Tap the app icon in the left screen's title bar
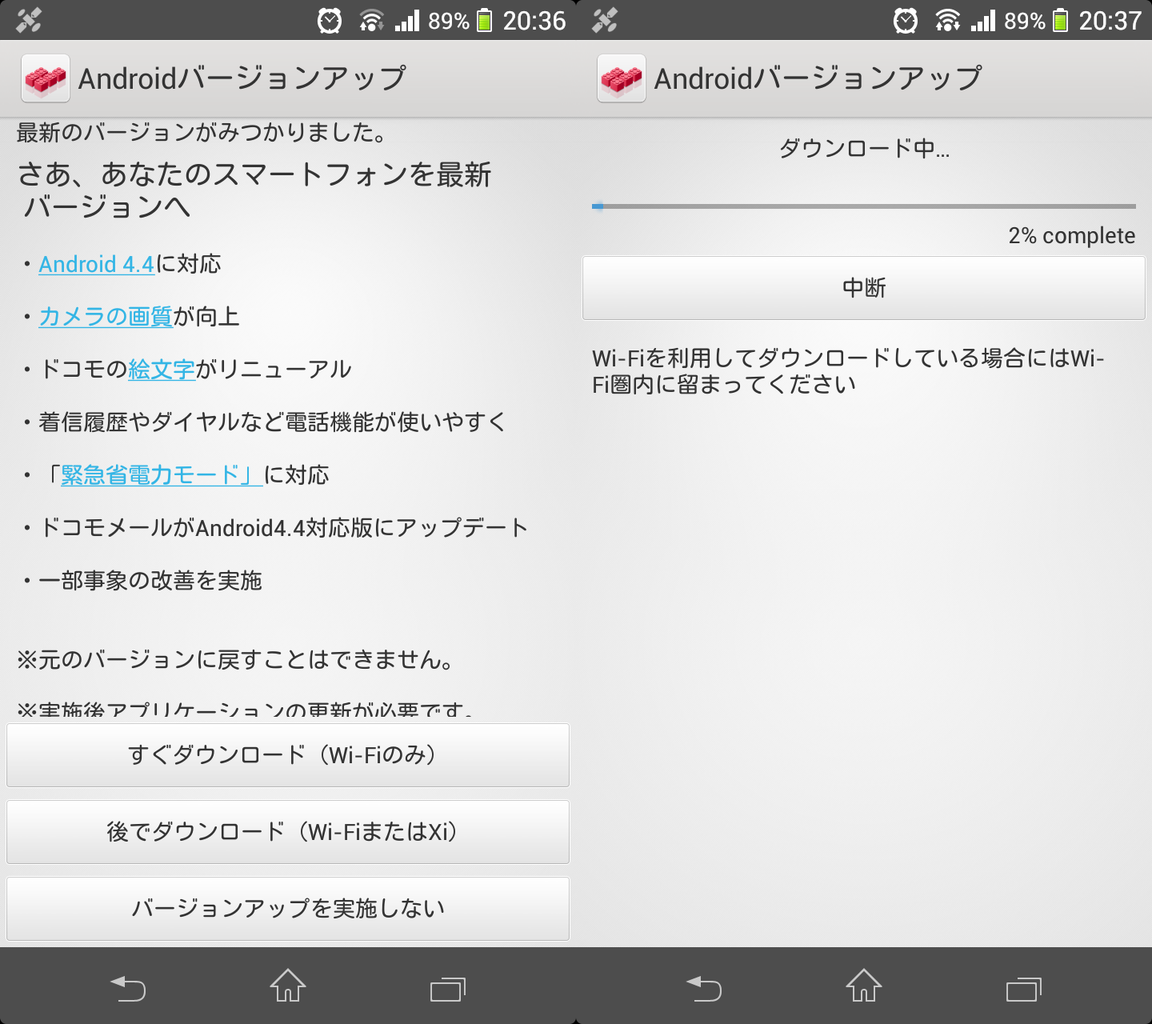 point(46,78)
